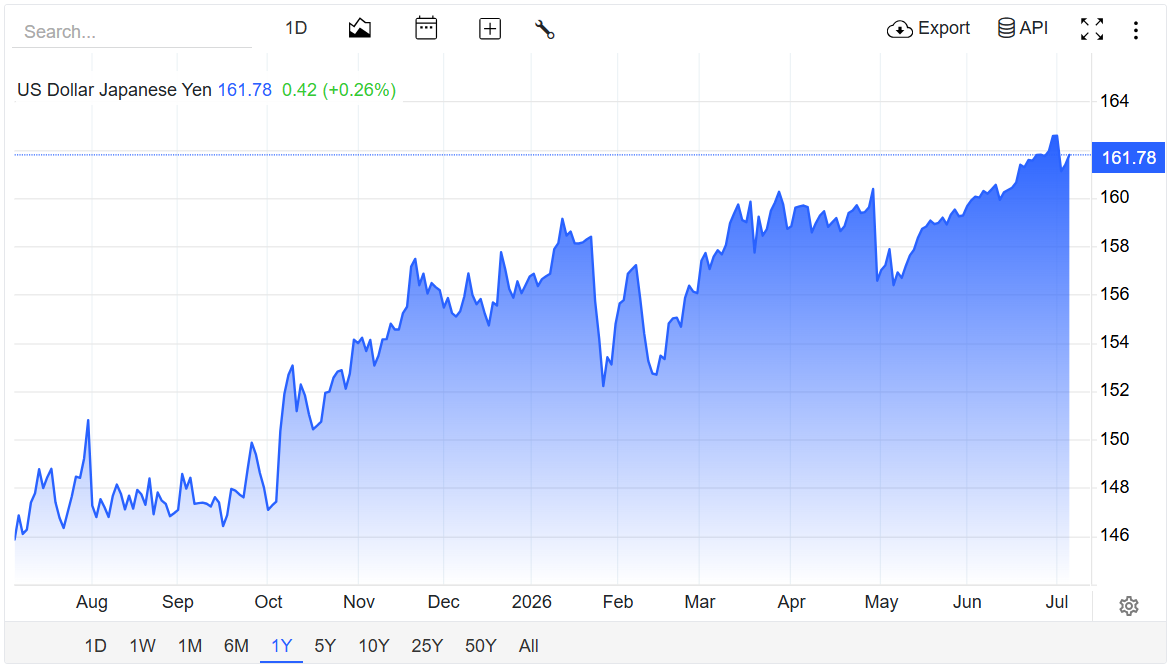Select the 1Y range tab
This screenshot has width=1168, height=667.
[282, 645]
